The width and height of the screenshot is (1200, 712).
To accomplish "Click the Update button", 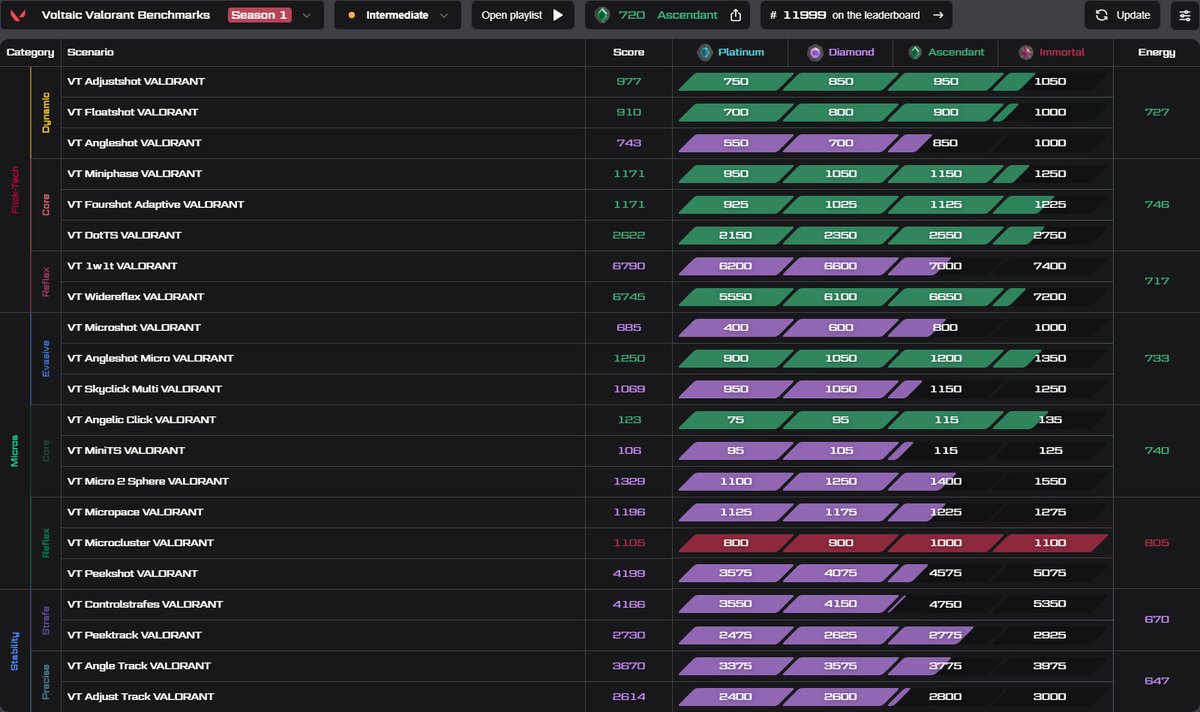I will pos(1122,15).
